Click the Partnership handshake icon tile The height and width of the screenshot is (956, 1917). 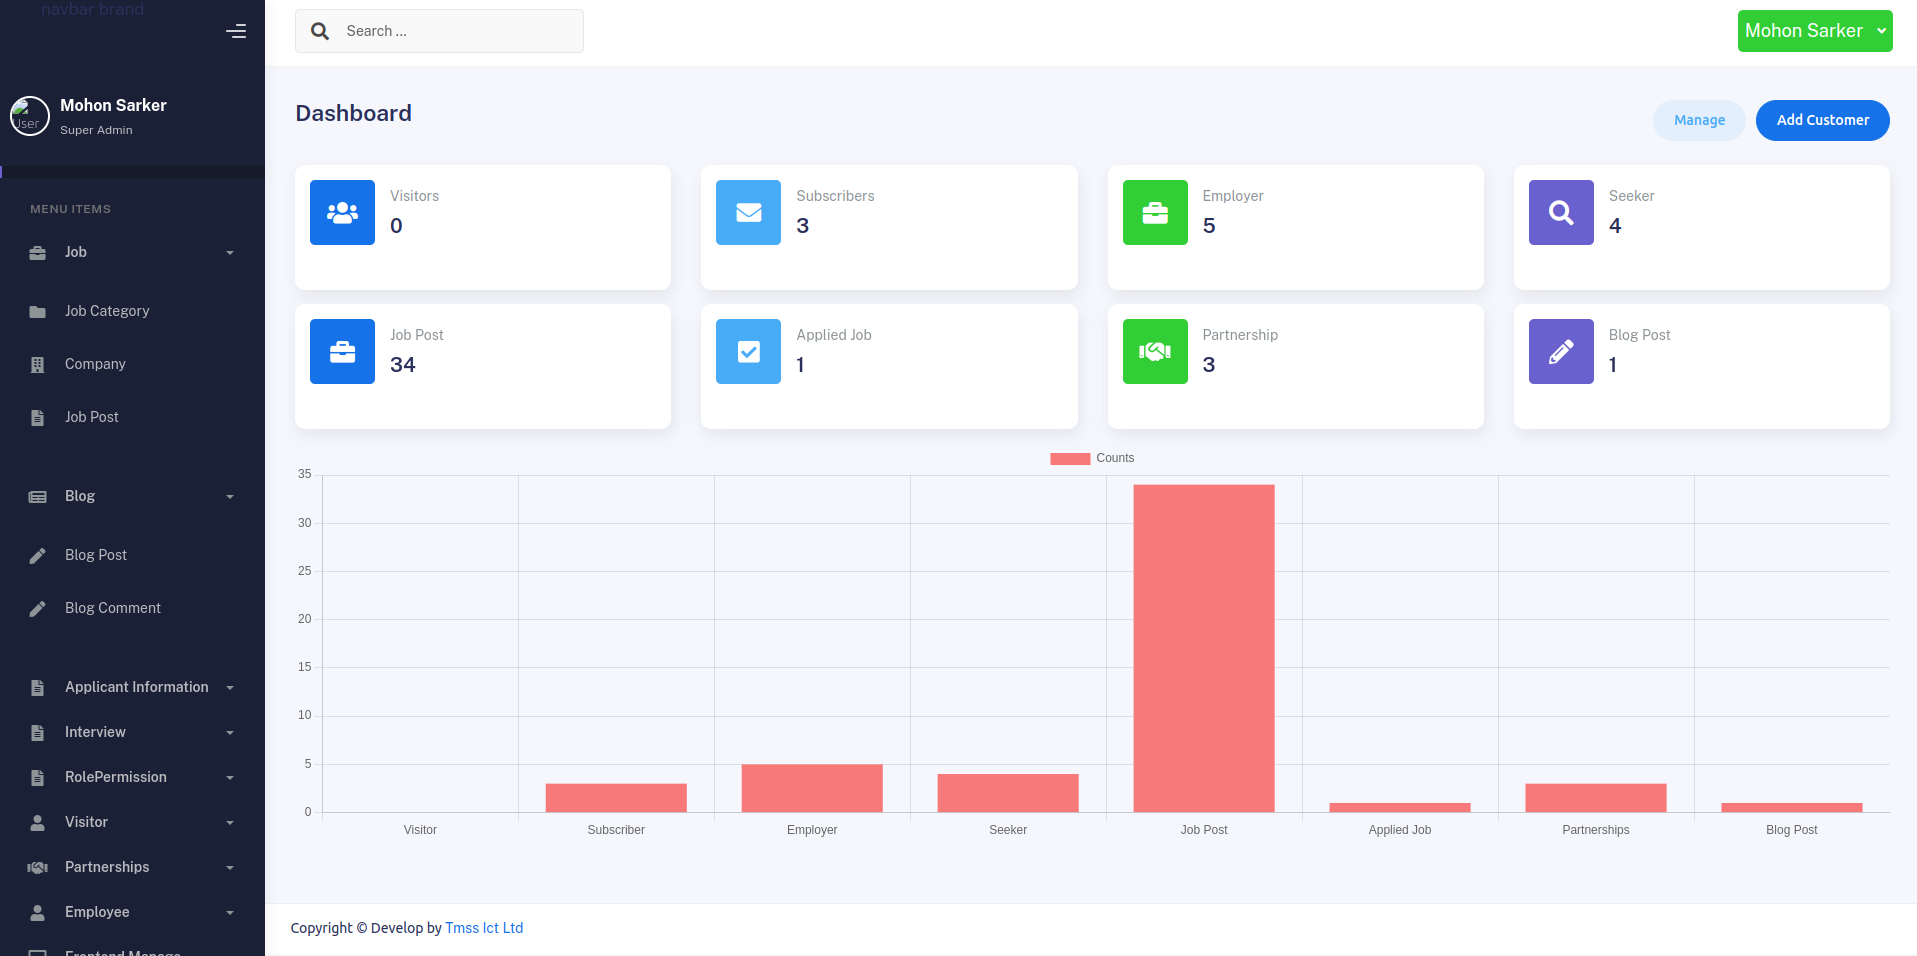1155,351
